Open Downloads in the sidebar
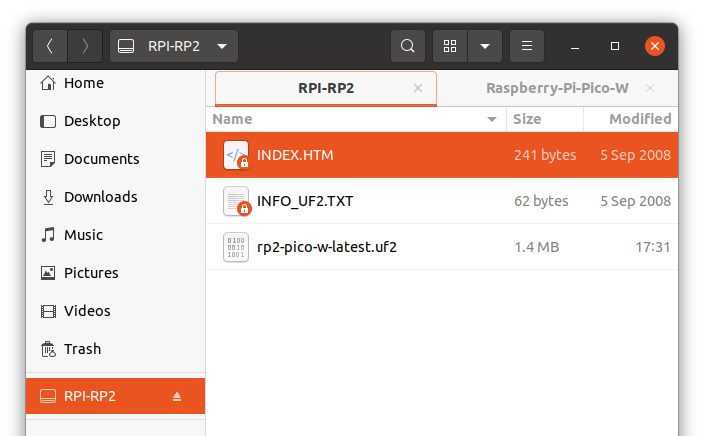704x436 pixels. [x=115, y=197]
